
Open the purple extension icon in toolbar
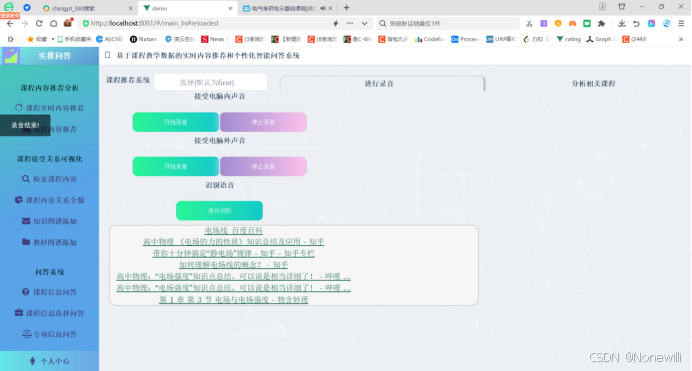coord(544,23)
